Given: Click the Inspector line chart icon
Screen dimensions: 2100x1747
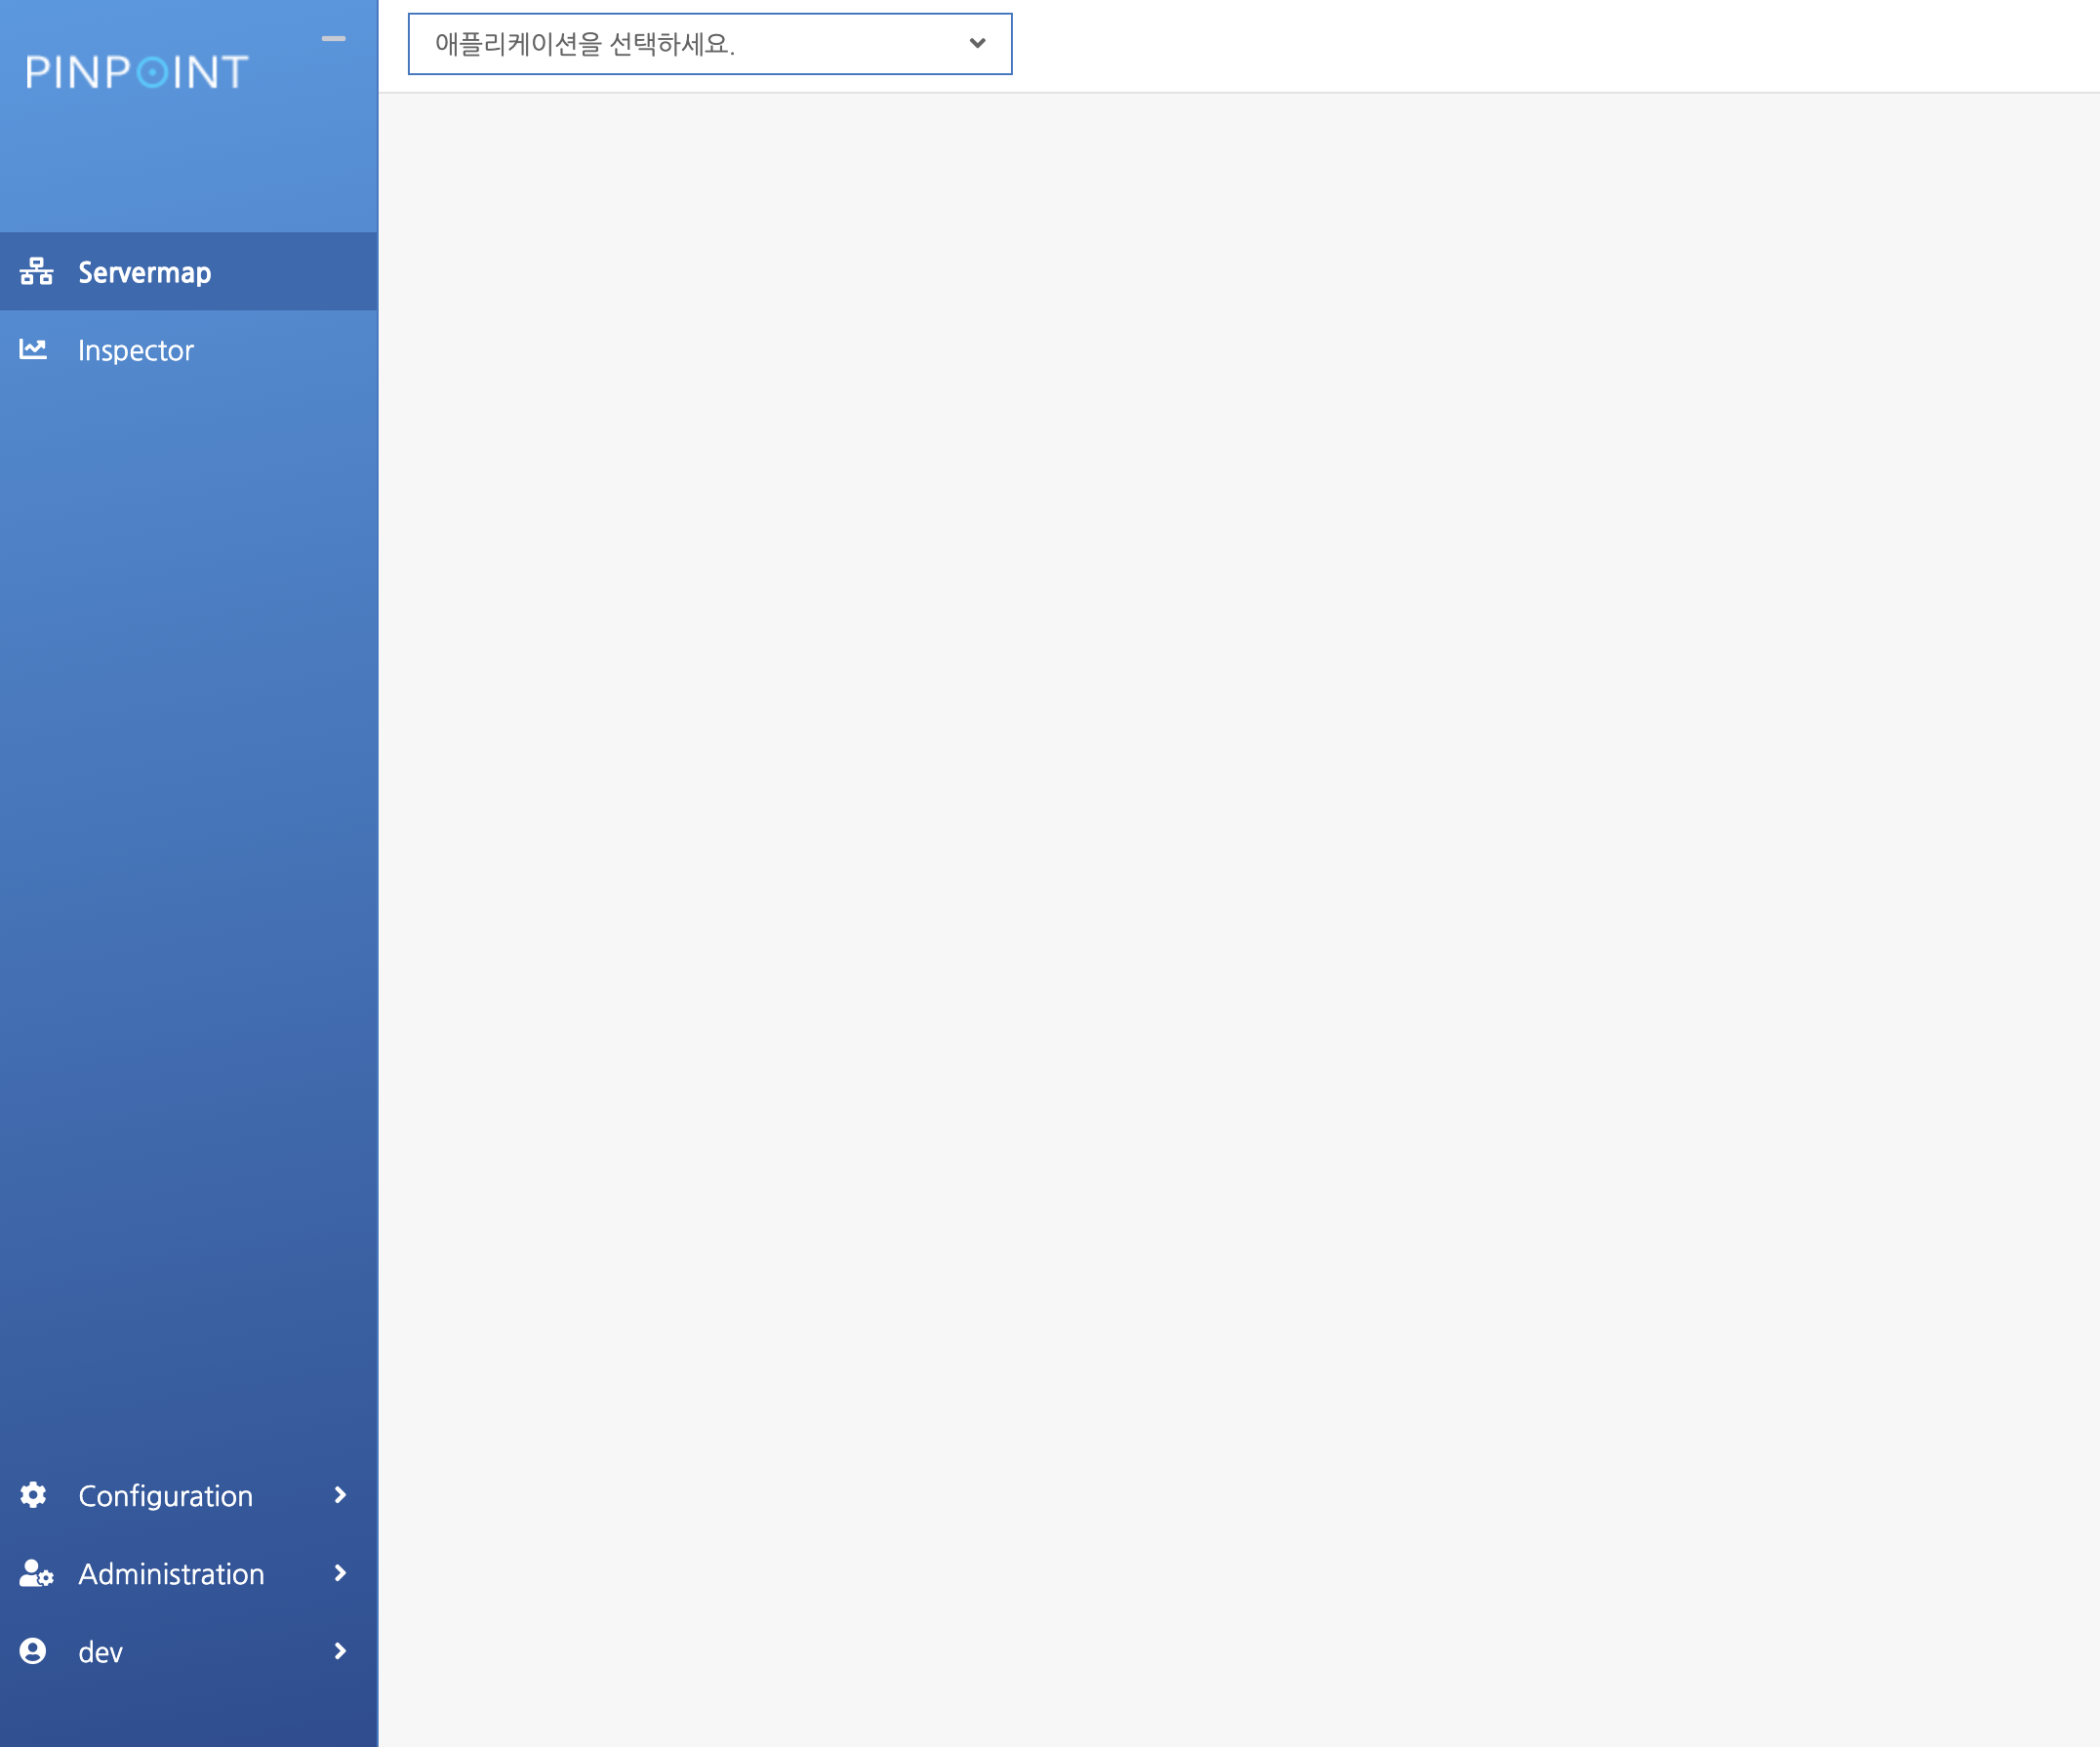Looking at the screenshot, I should click(x=33, y=349).
